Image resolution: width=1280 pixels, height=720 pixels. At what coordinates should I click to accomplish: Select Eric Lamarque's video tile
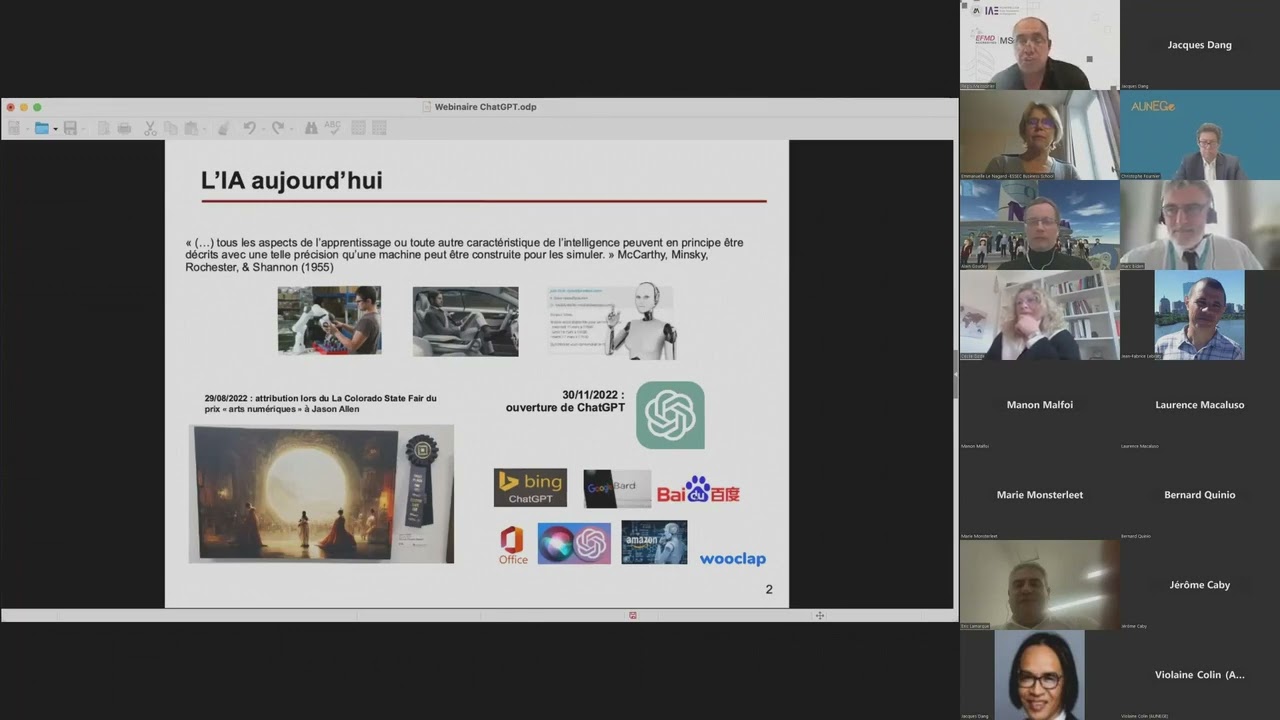(x=1040, y=585)
